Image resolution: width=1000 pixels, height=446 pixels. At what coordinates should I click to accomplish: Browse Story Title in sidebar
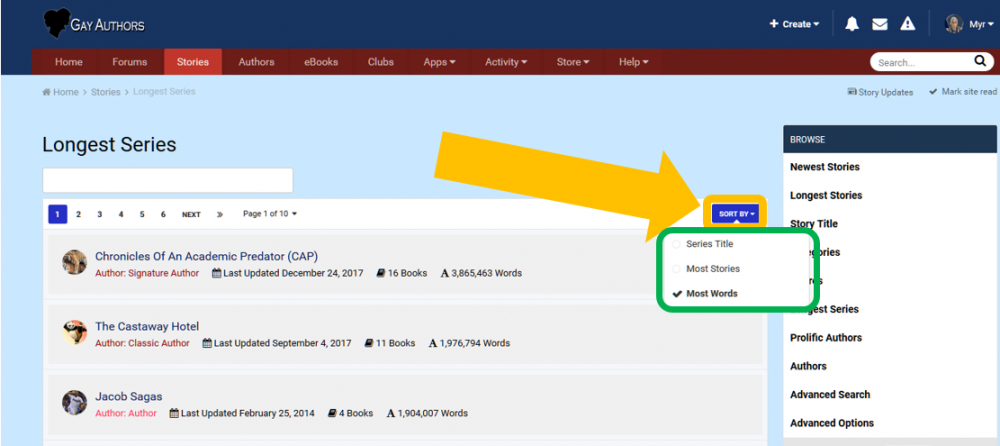point(814,223)
